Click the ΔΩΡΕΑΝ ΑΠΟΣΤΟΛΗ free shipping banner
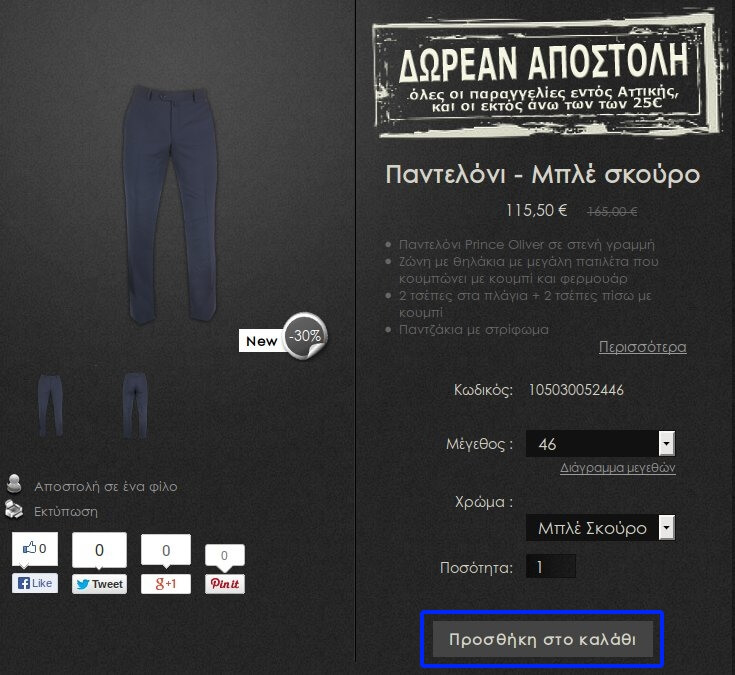The width and height of the screenshot is (735, 675). point(547,75)
